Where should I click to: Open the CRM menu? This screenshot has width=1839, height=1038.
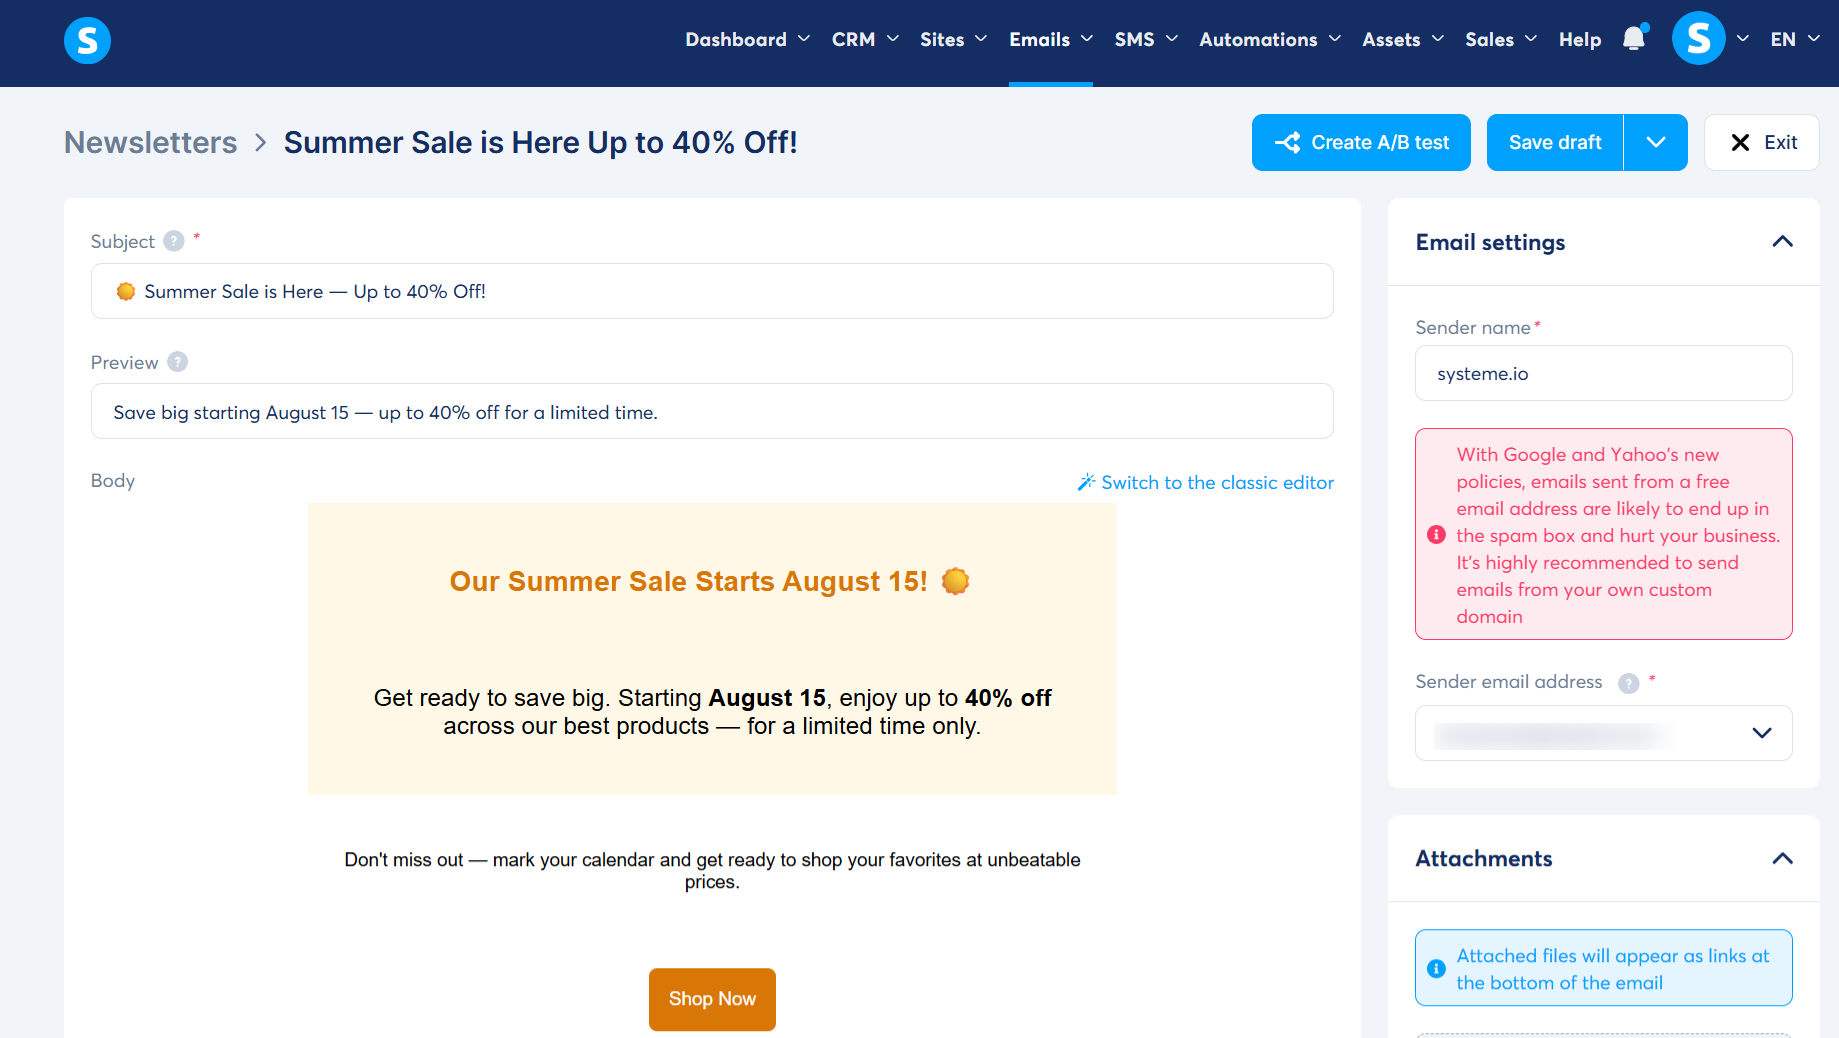coord(865,39)
